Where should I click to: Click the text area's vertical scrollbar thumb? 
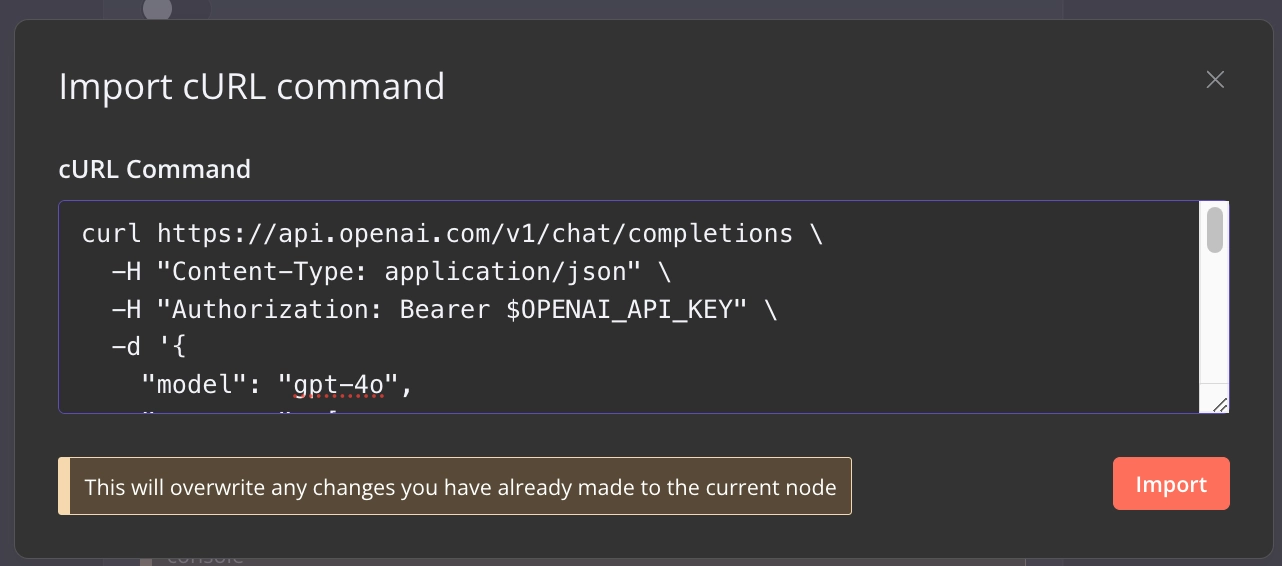pos(1215,230)
